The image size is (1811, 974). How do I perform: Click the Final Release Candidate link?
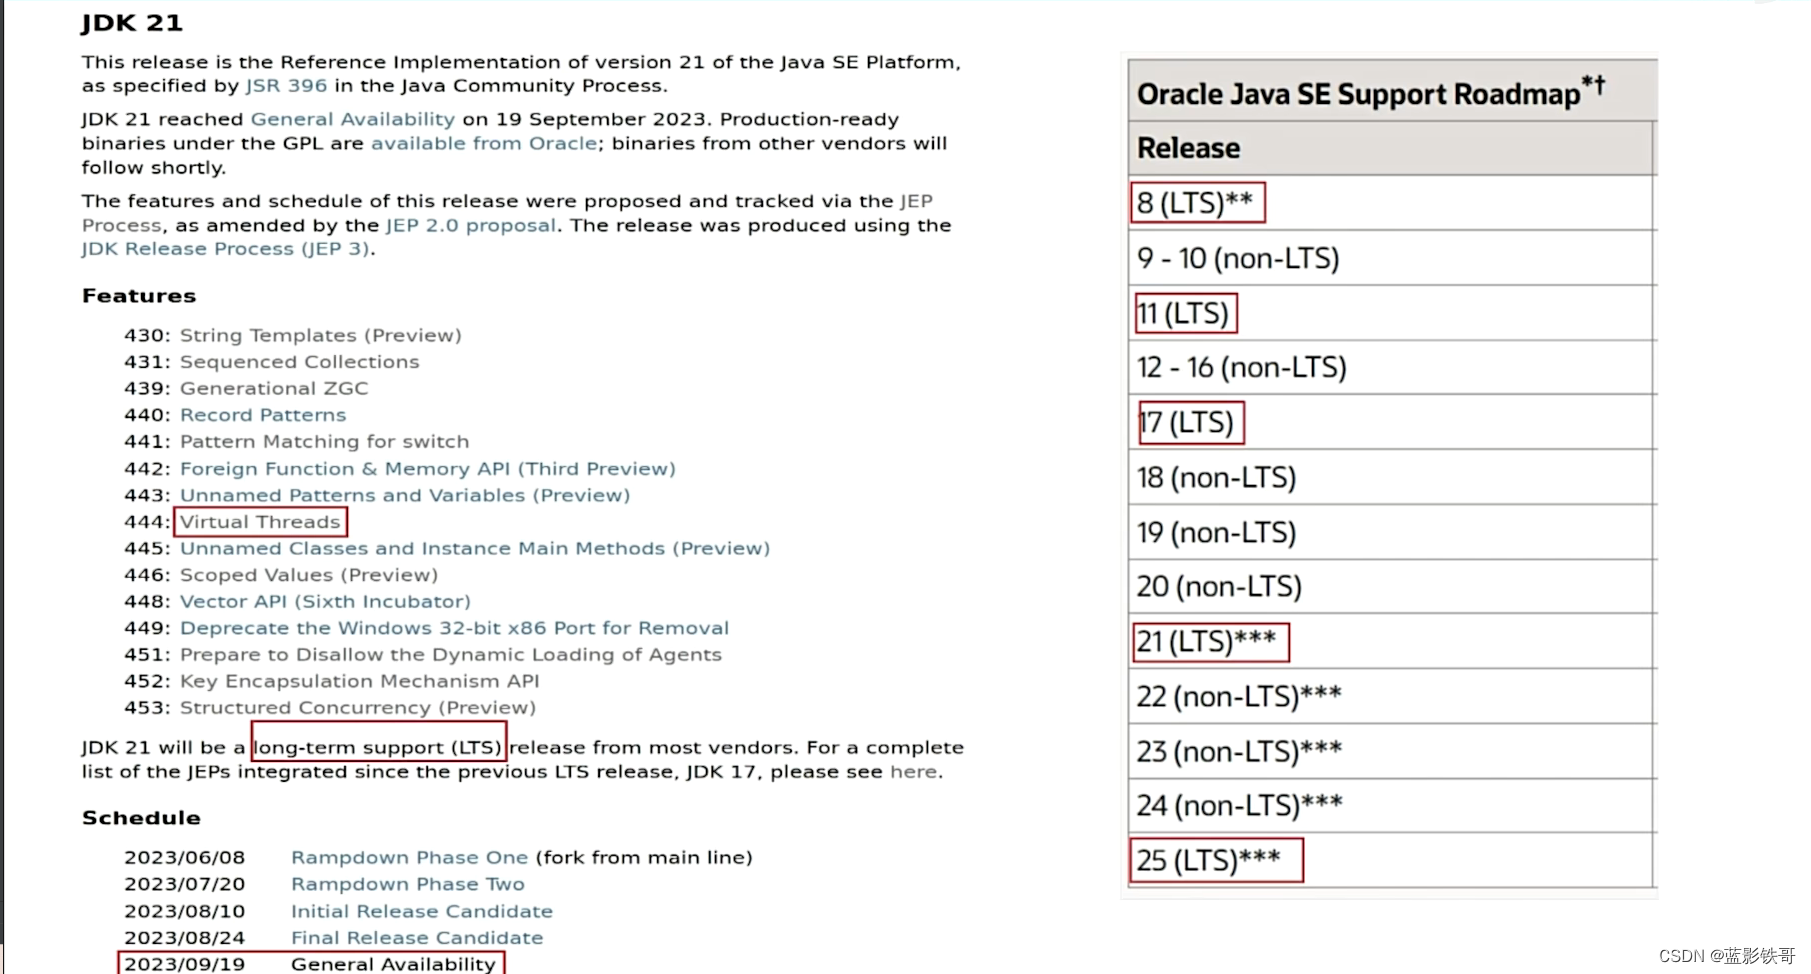[416, 938]
